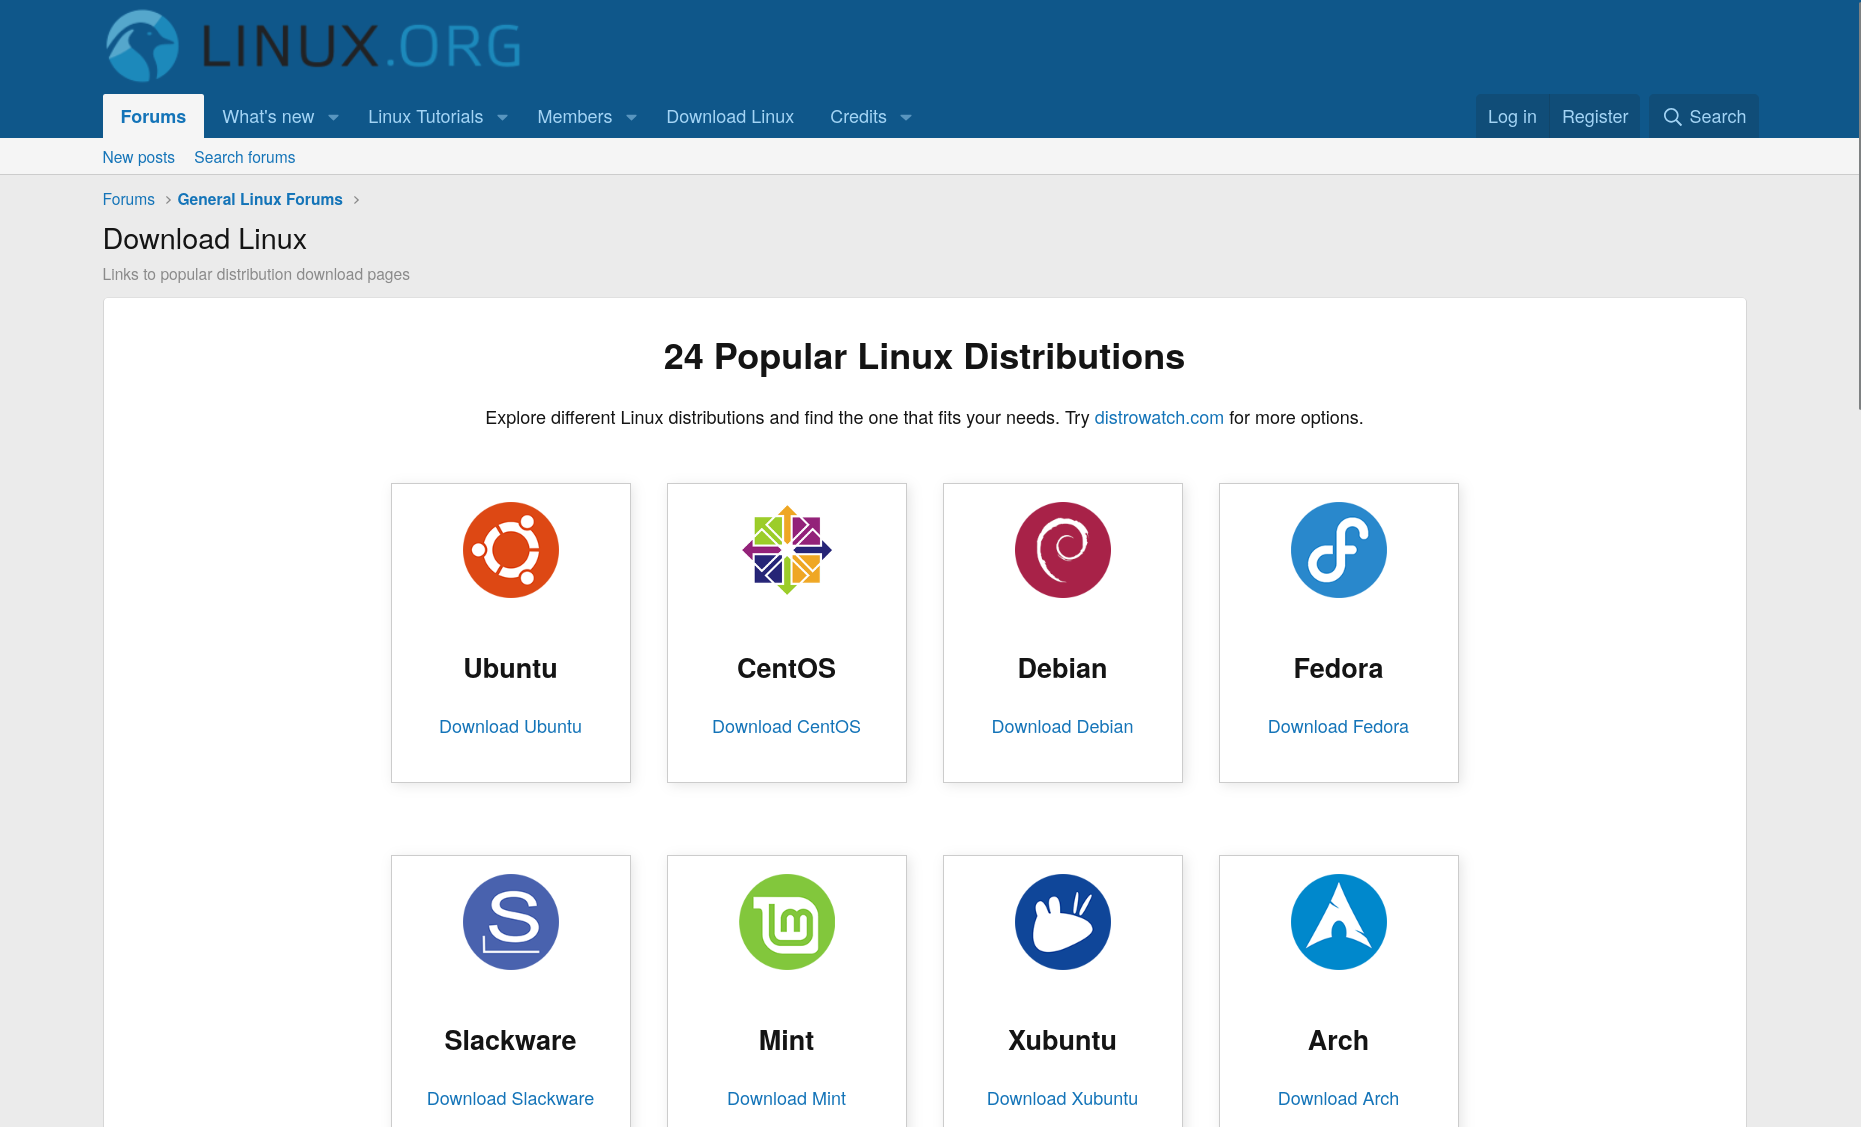This screenshot has height=1127, width=1861.
Task: Click the Search button in navbar
Action: coord(1703,117)
